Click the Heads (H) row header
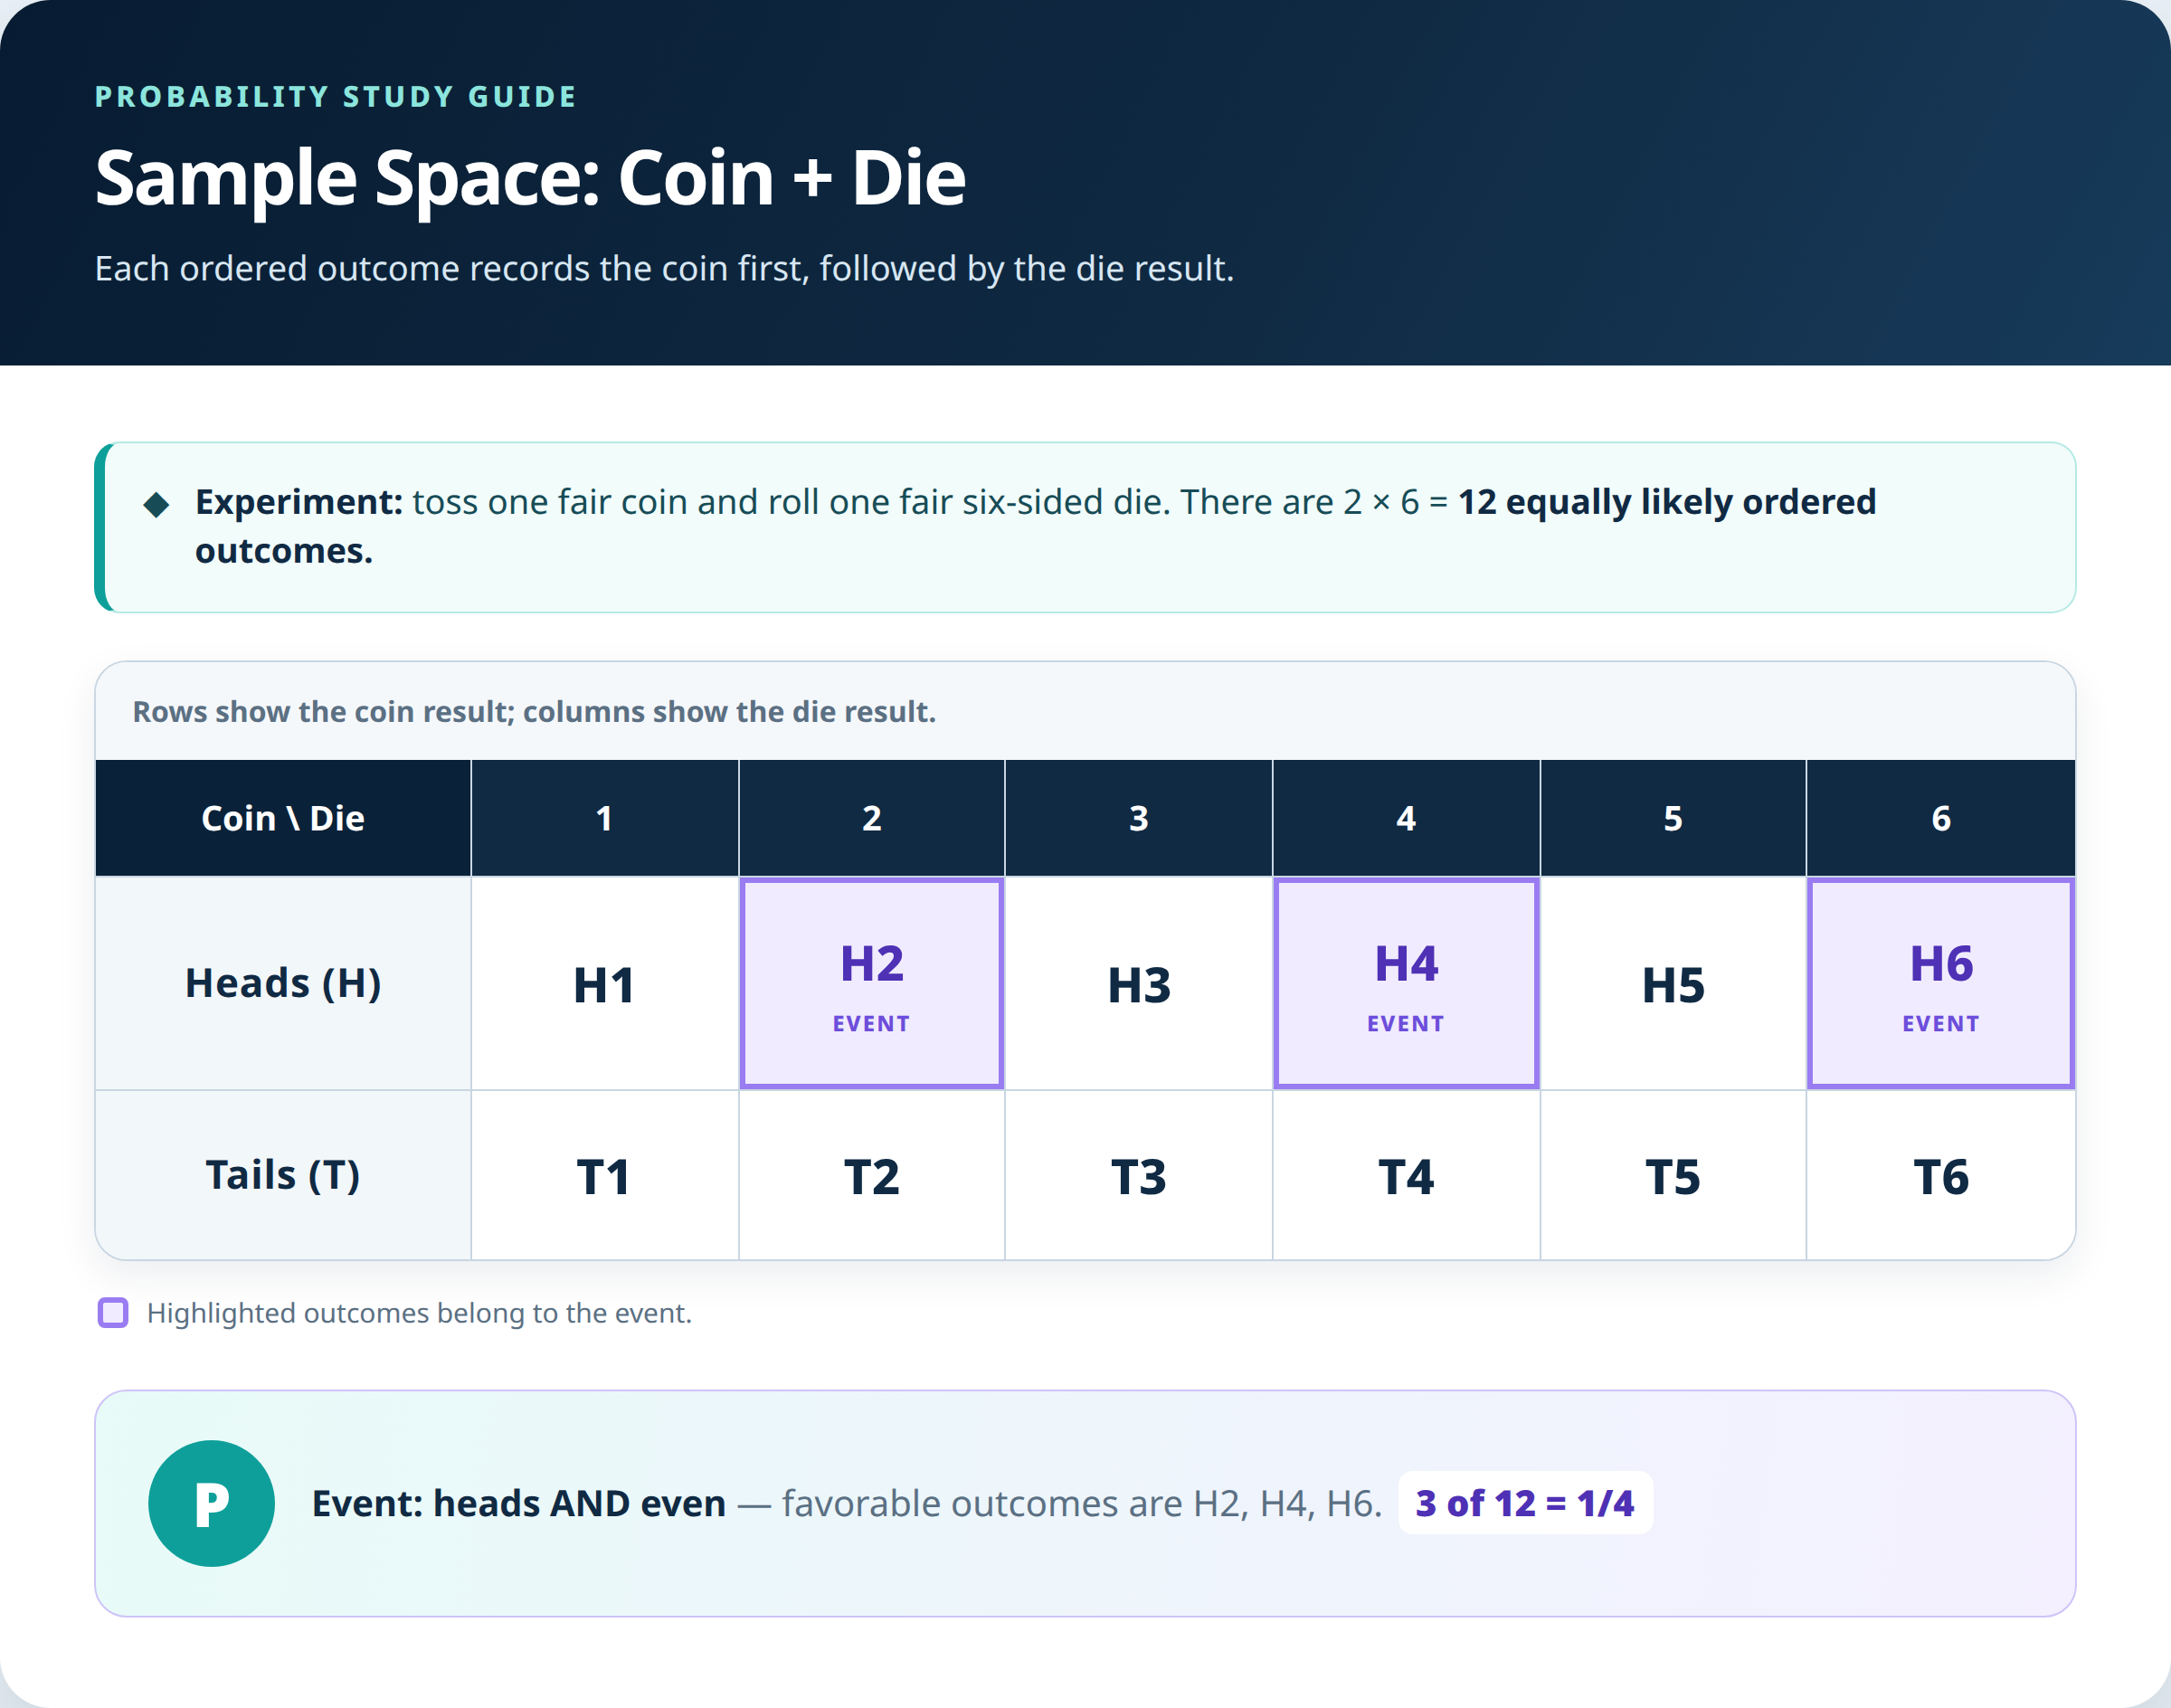Screen dimensions: 2171x1708 tap(283, 983)
